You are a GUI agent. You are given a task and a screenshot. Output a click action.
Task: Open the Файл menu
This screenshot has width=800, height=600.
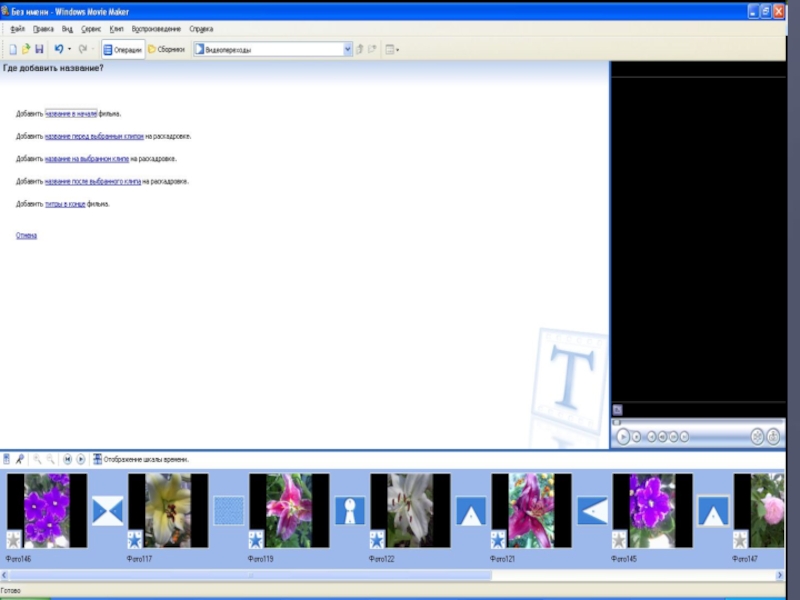(x=17, y=29)
